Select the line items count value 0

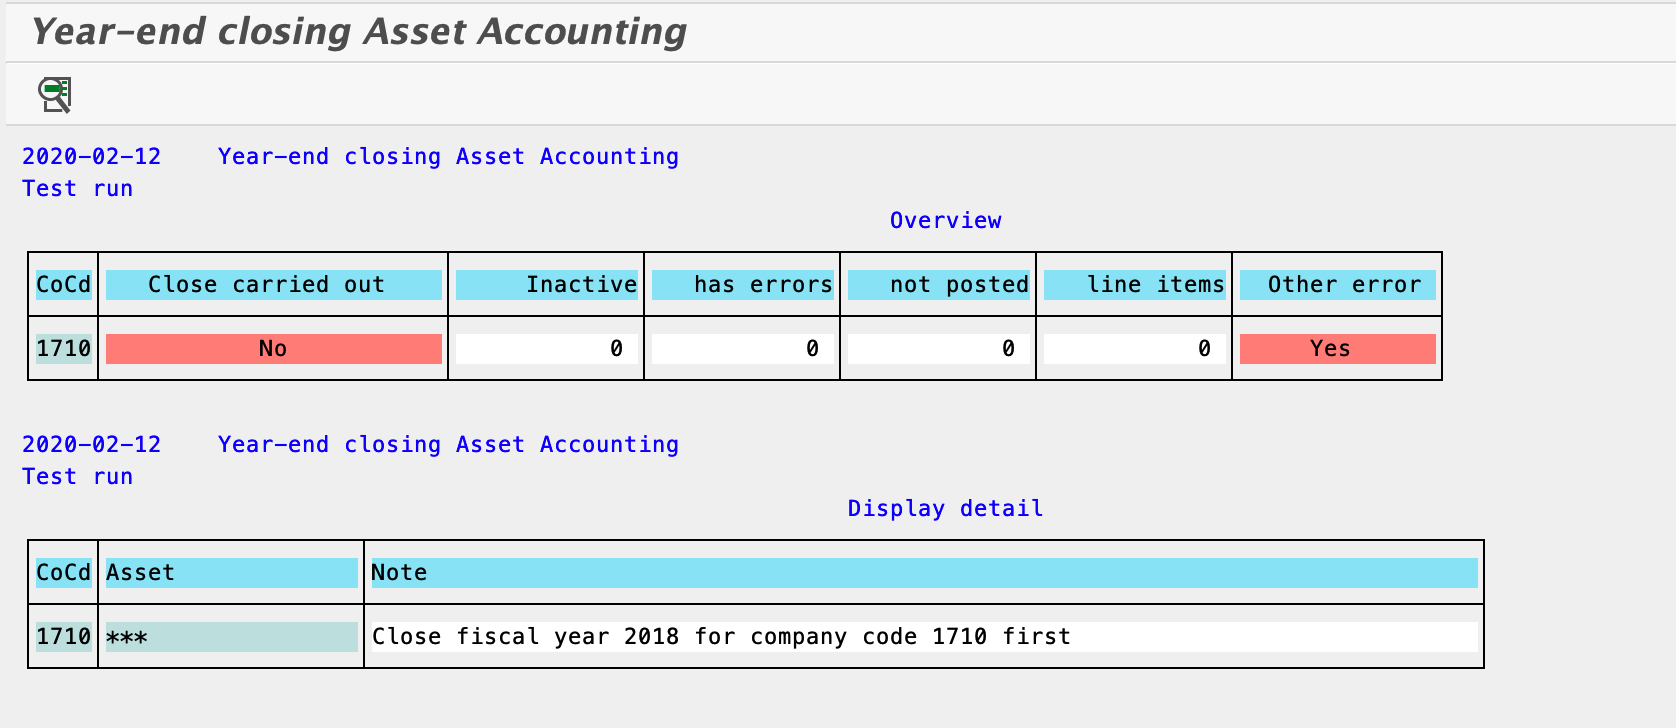pos(1134,349)
